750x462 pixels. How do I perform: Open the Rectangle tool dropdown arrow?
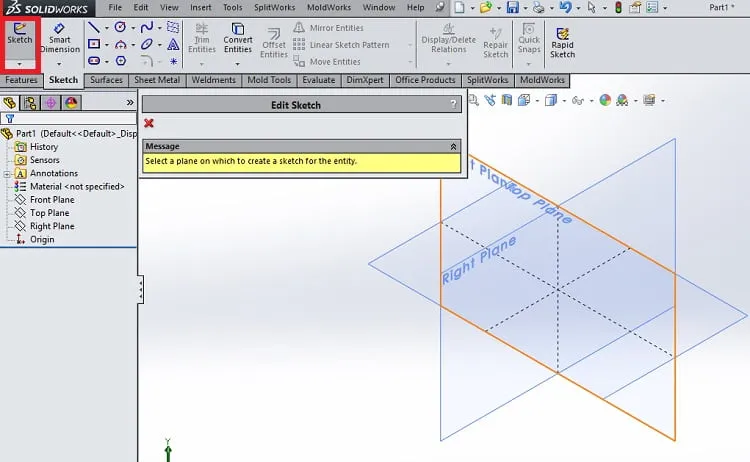coord(106,45)
